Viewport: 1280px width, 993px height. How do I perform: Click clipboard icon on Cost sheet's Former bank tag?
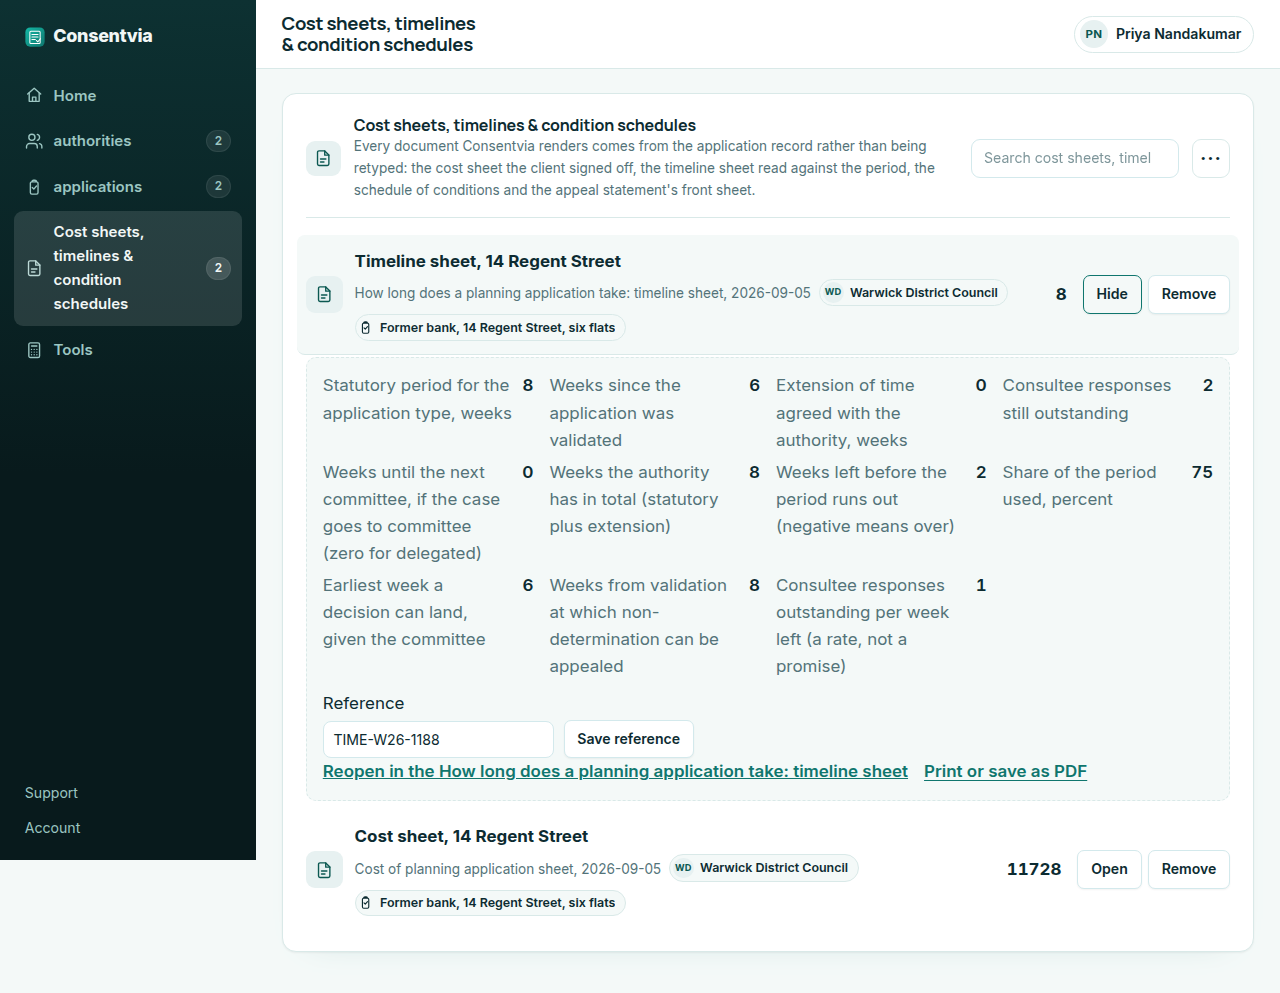(366, 903)
